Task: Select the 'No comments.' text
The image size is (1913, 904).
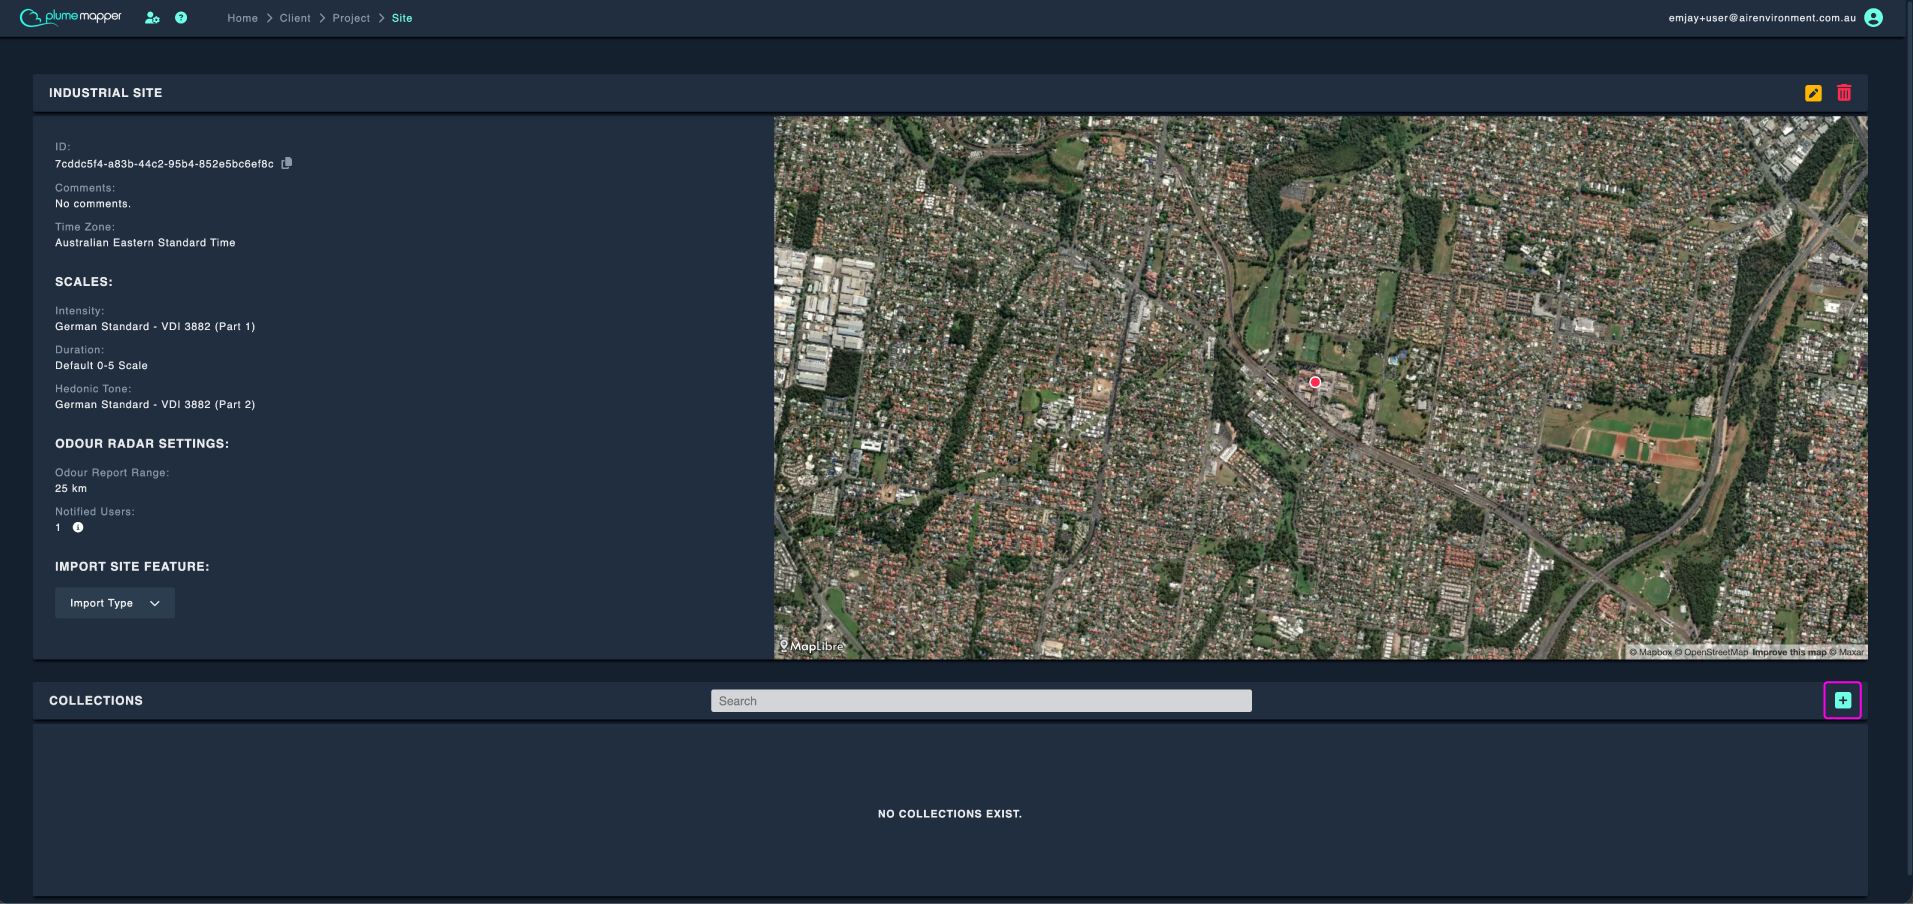Action: pyautogui.click(x=93, y=204)
